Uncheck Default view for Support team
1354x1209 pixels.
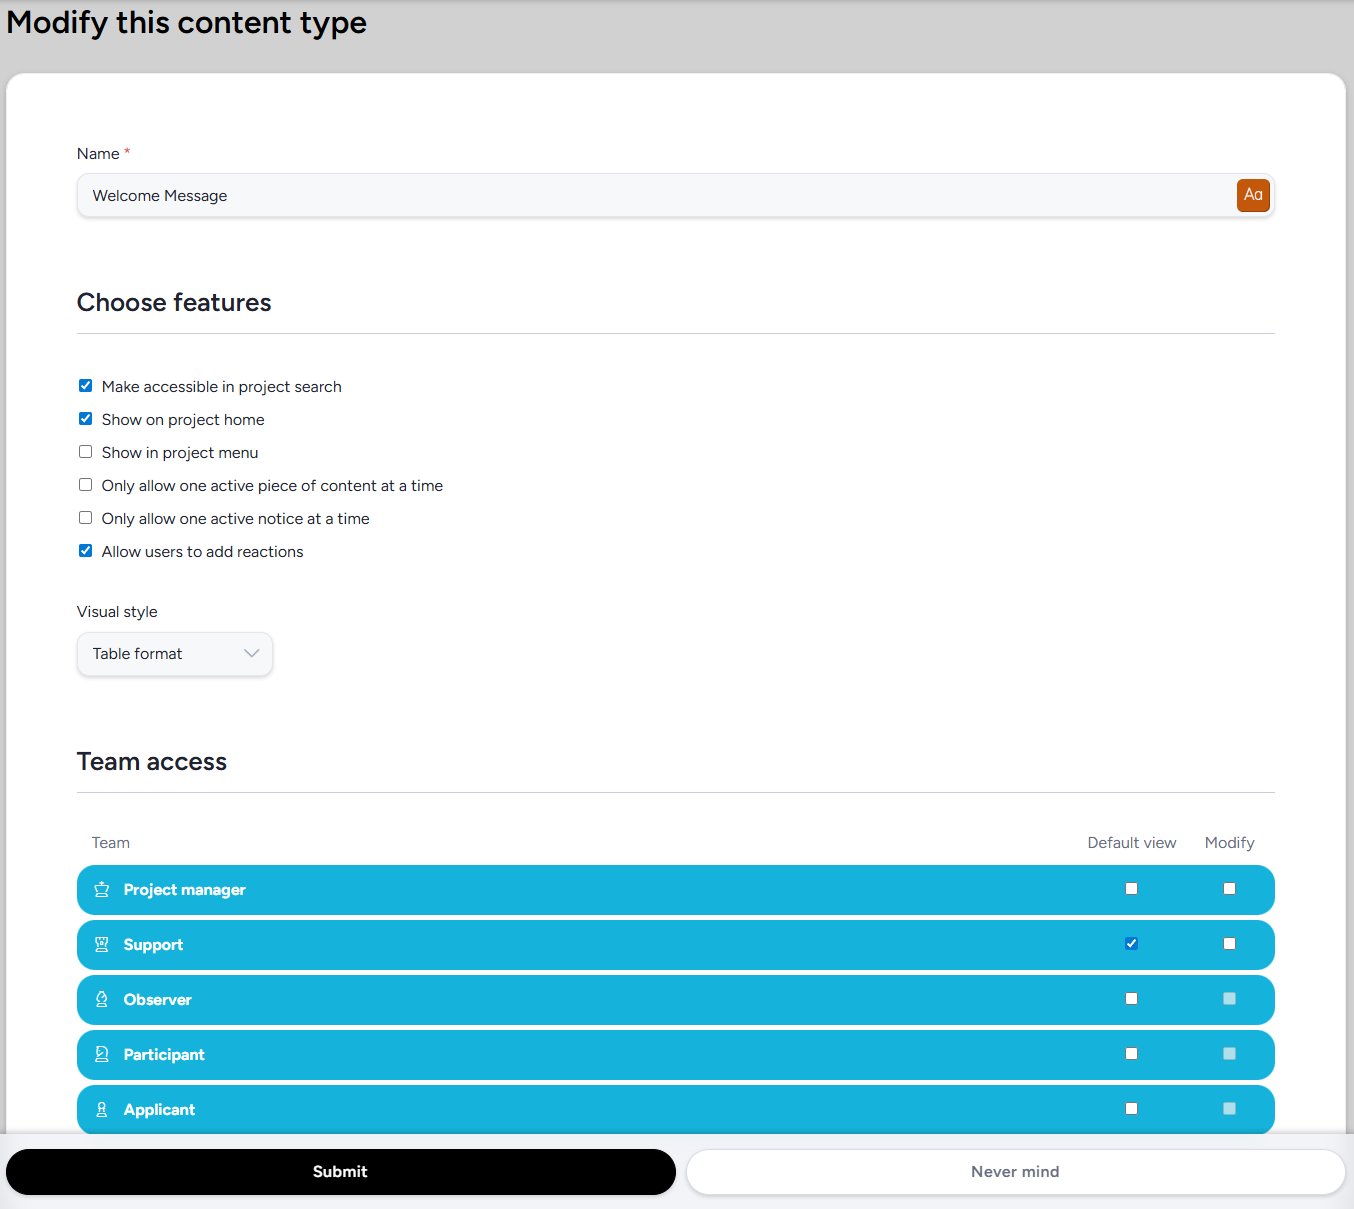(x=1131, y=944)
